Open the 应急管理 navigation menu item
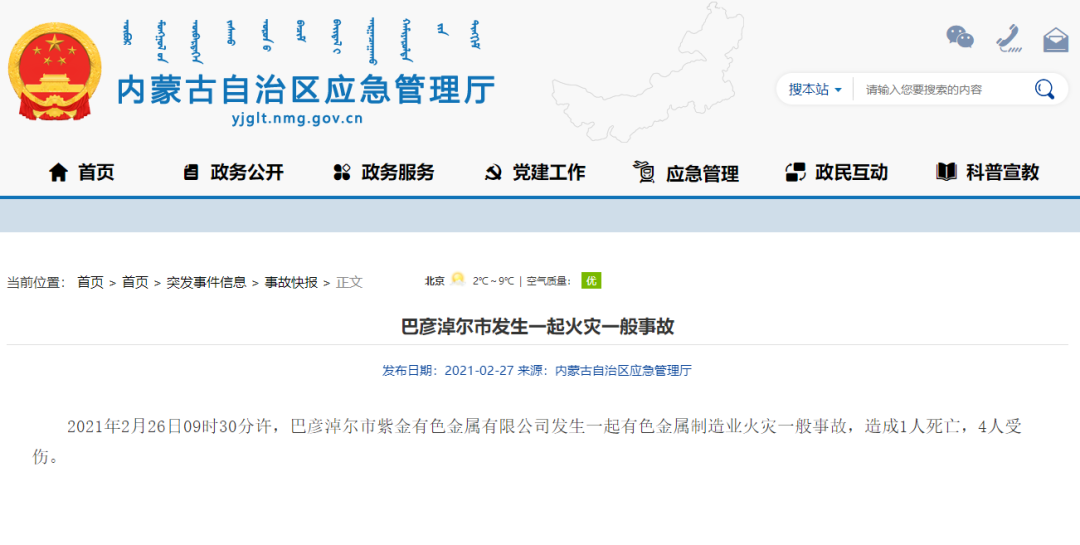 tap(702, 174)
